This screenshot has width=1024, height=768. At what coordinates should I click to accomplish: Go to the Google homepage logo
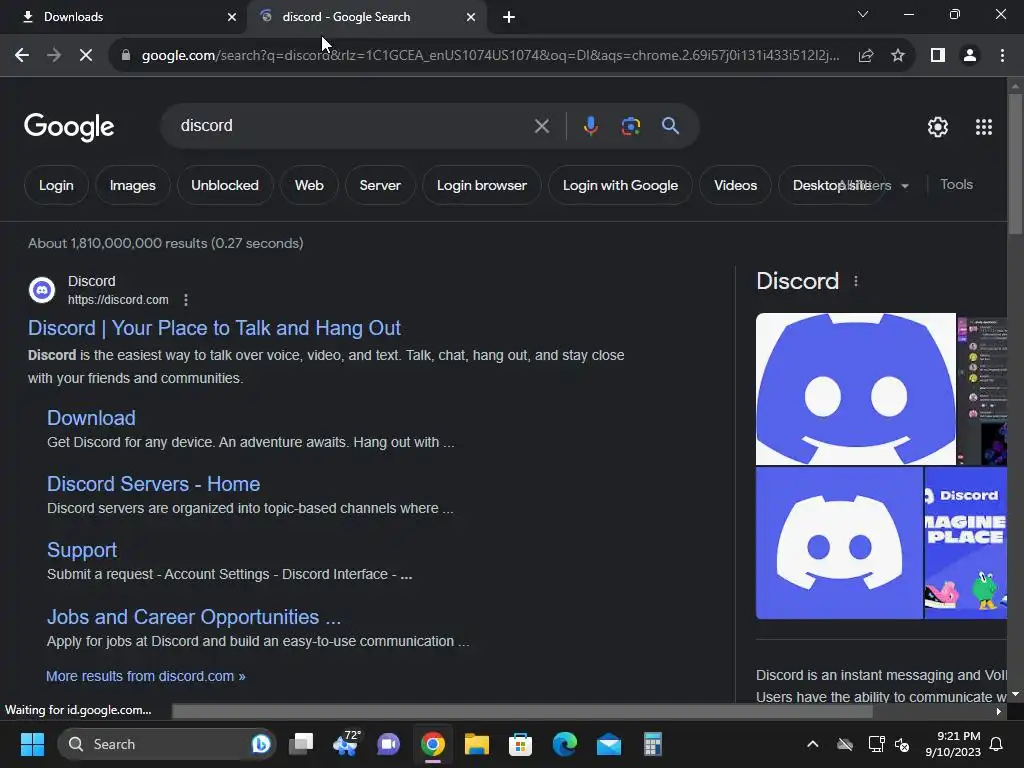(69, 127)
